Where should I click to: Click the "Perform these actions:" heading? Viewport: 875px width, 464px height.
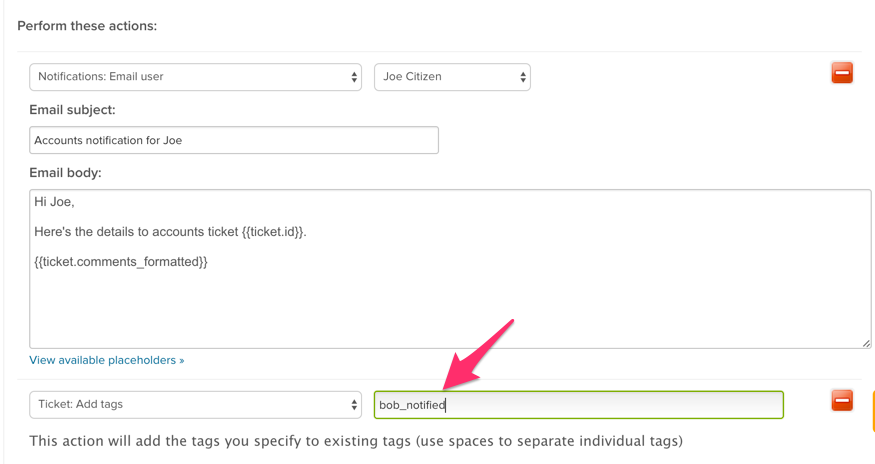click(87, 26)
